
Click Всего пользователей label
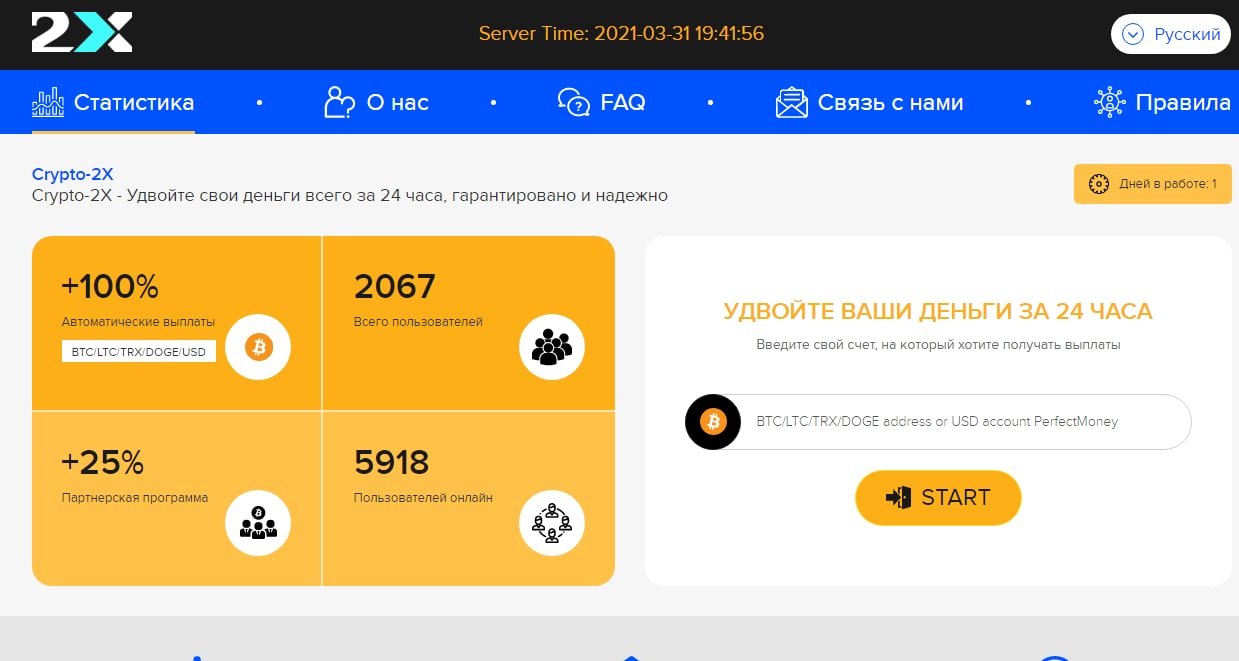(418, 322)
